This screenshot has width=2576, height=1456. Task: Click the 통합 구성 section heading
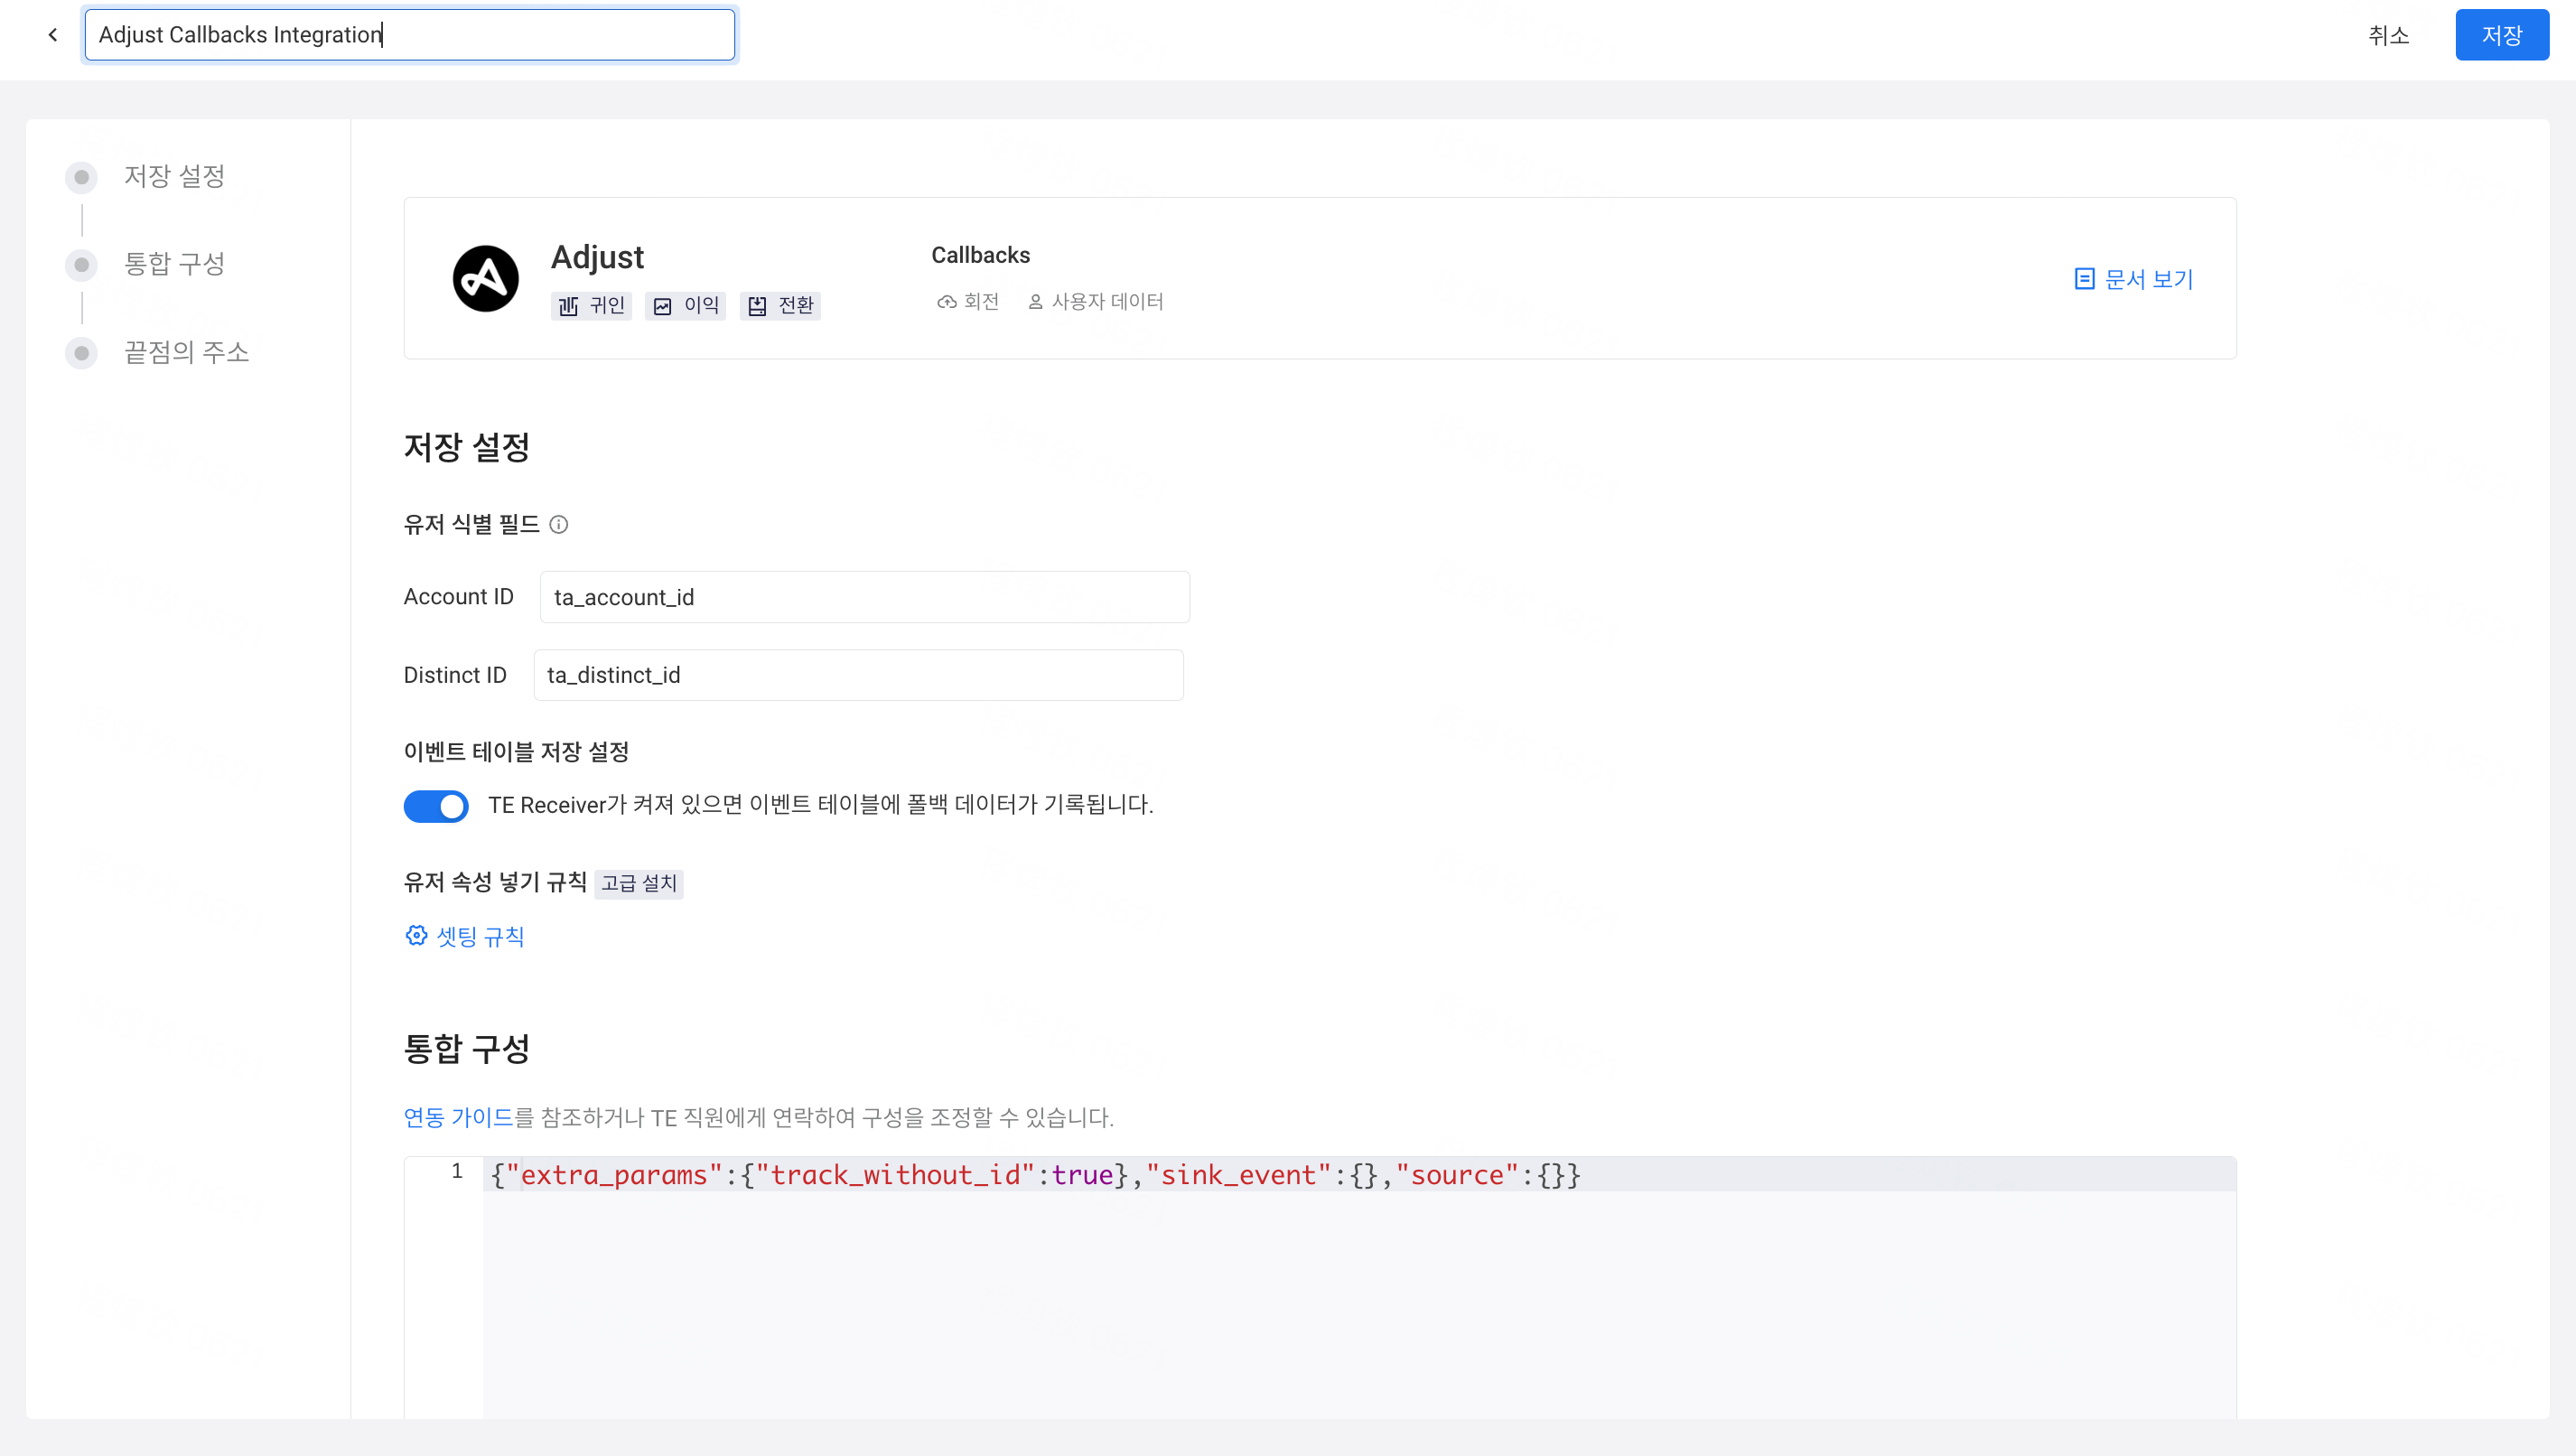467,1049
